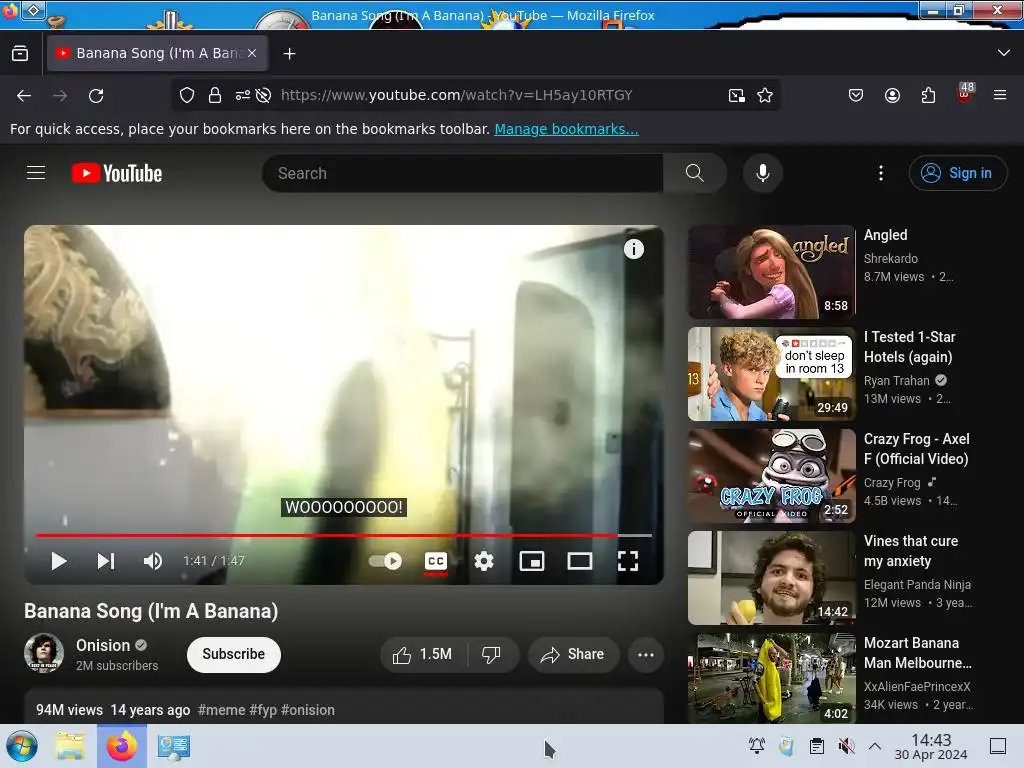1024x768 pixels.
Task: Enable miniplayer mode
Action: coord(532,561)
